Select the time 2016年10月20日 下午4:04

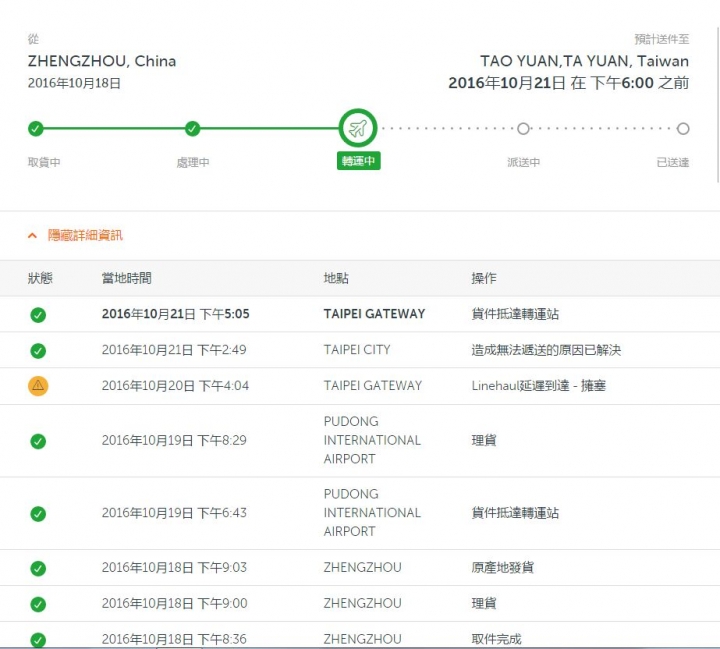(x=175, y=385)
